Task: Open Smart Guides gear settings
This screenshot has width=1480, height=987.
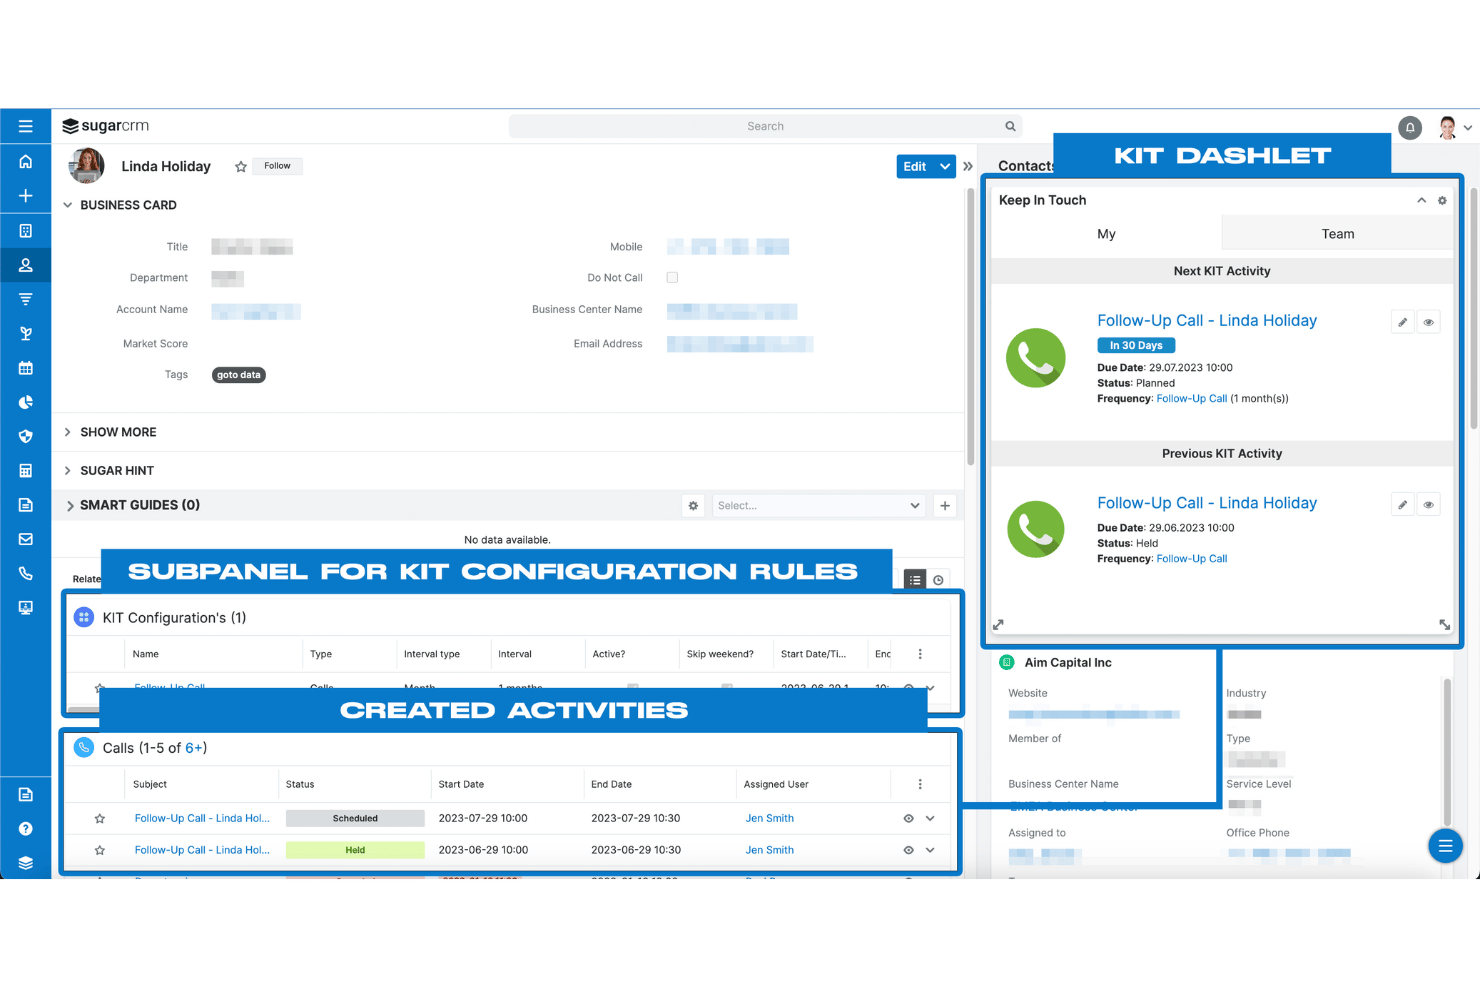Action: click(x=693, y=506)
